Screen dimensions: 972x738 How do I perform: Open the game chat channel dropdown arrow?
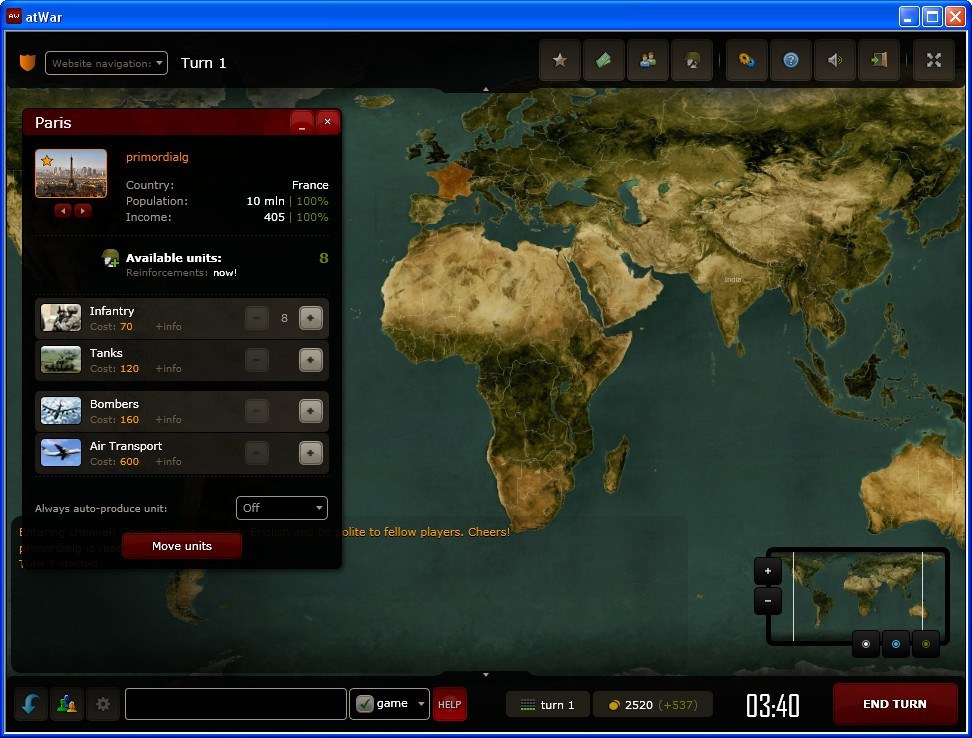pyautogui.click(x=421, y=704)
